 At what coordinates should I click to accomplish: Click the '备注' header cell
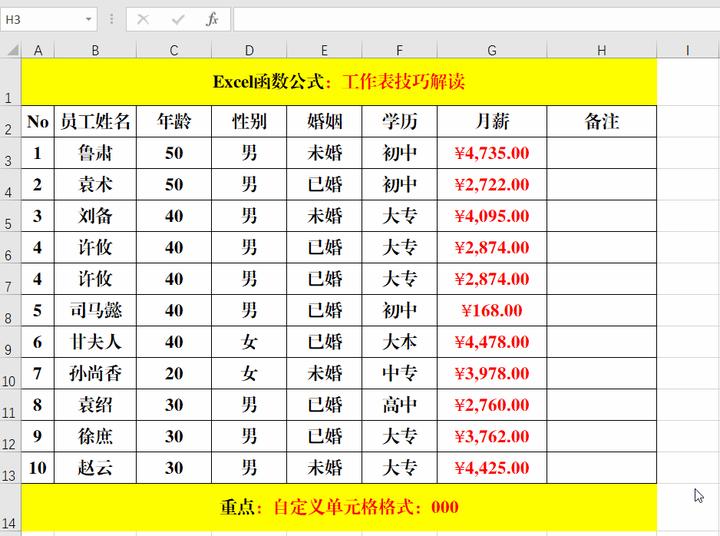tap(602, 121)
